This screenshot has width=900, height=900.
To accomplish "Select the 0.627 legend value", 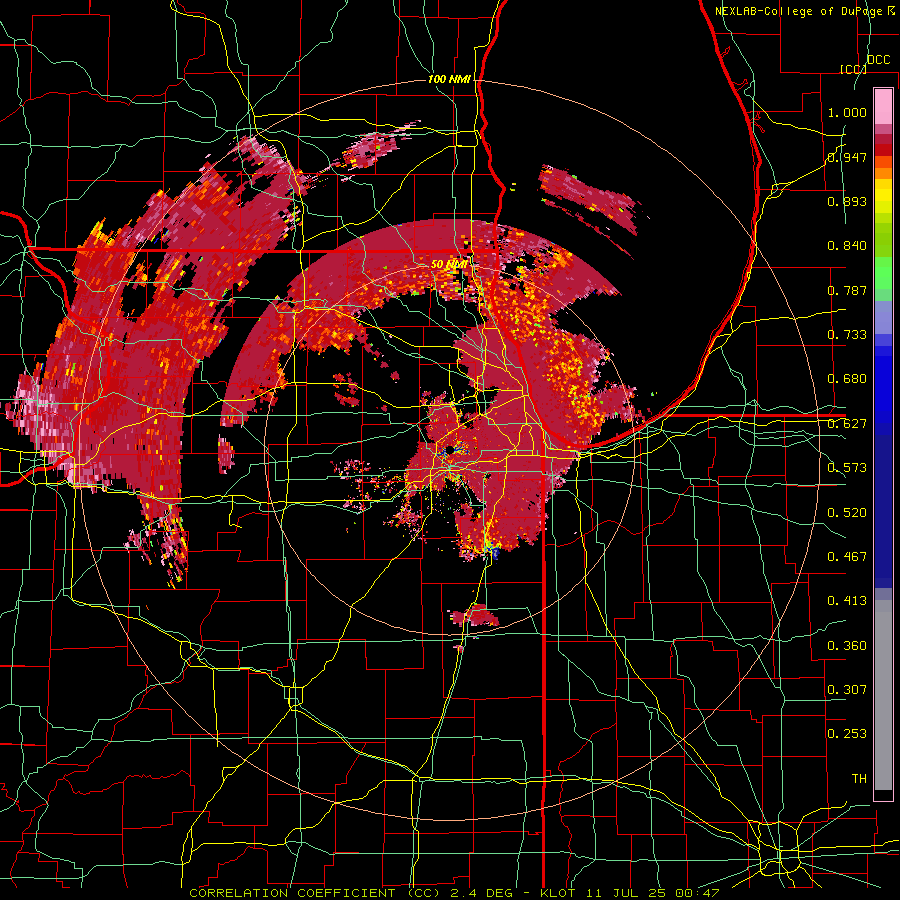I will click(847, 424).
